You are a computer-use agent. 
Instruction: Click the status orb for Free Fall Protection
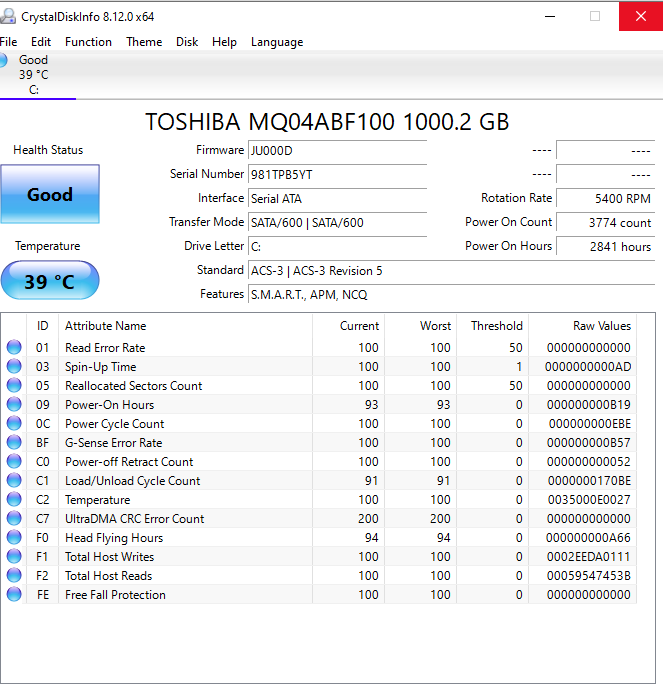(x=14, y=595)
